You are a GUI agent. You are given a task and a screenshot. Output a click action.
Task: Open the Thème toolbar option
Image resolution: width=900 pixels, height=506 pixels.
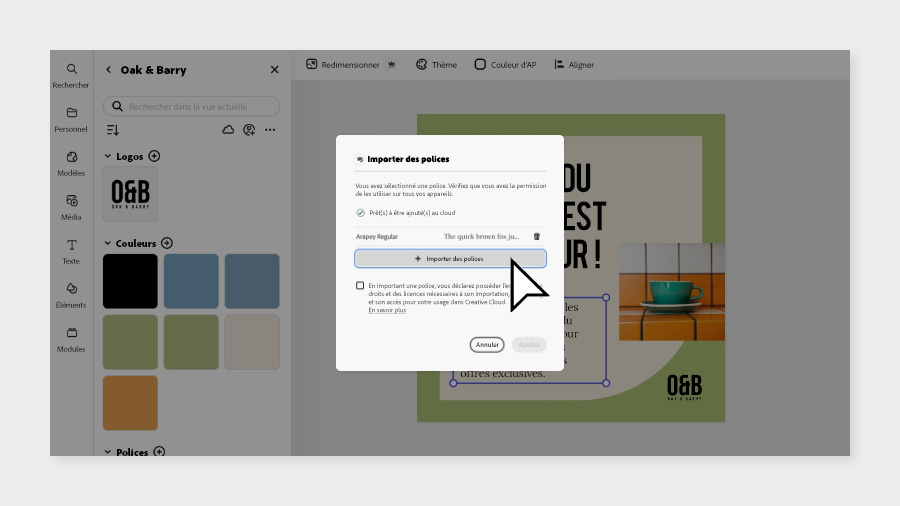436,64
